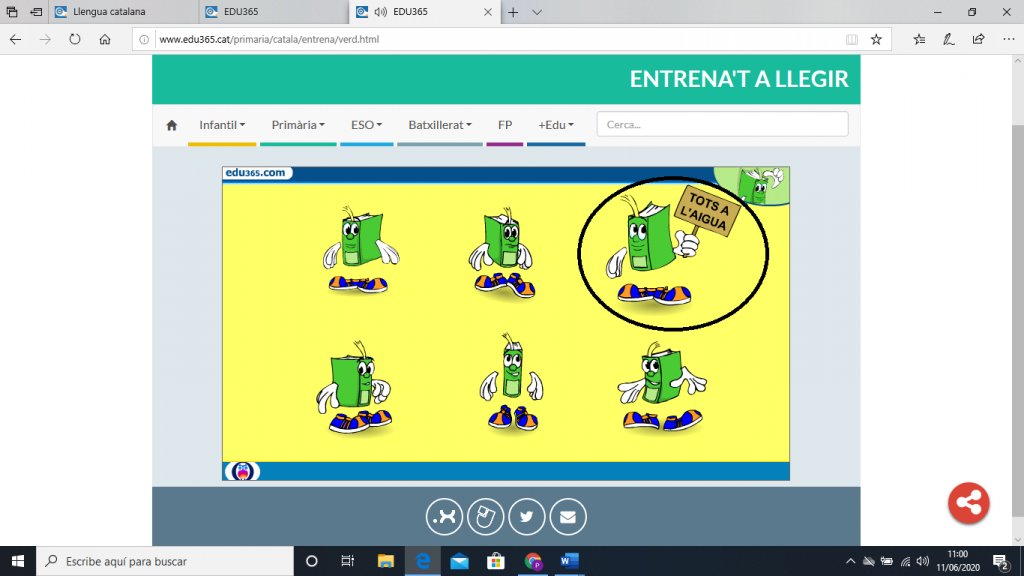Image resolution: width=1024 pixels, height=576 pixels.
Task: Click the XTEC logo icon in the footer
Action: point(444,517)
